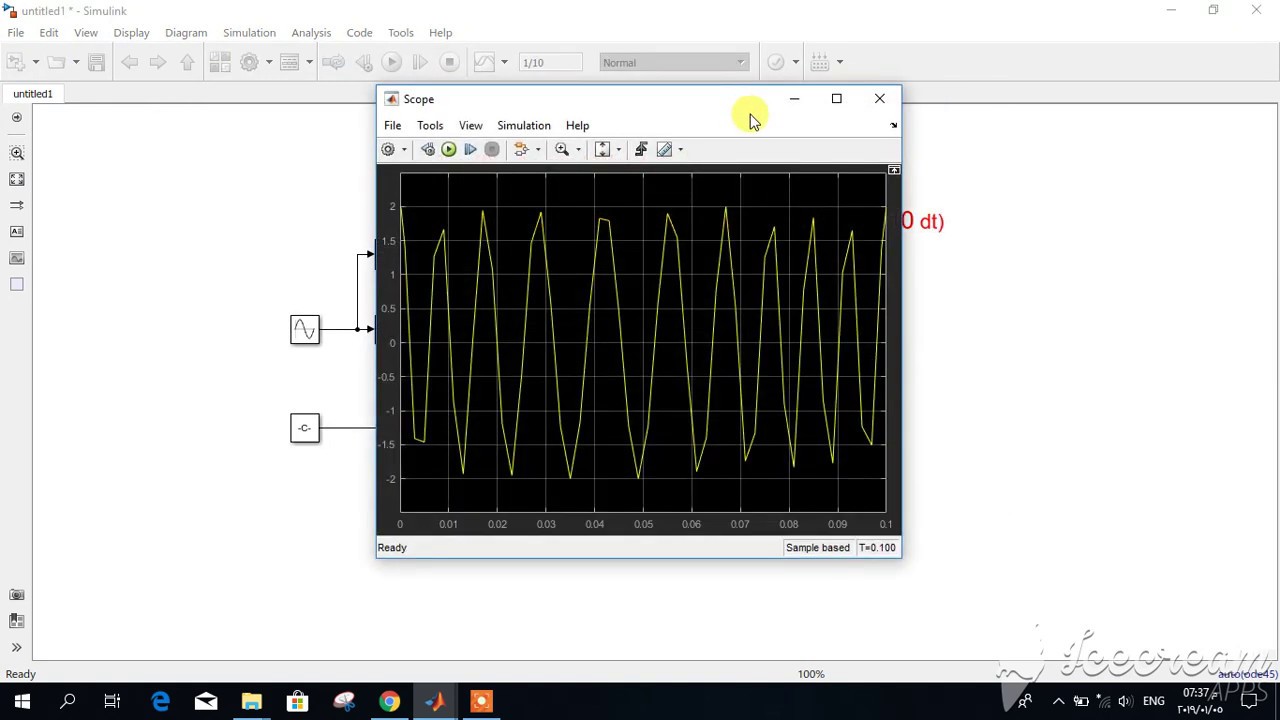Expand dropdown beside Highlight Block icon
1280x720 pixels.
point(538,150)
